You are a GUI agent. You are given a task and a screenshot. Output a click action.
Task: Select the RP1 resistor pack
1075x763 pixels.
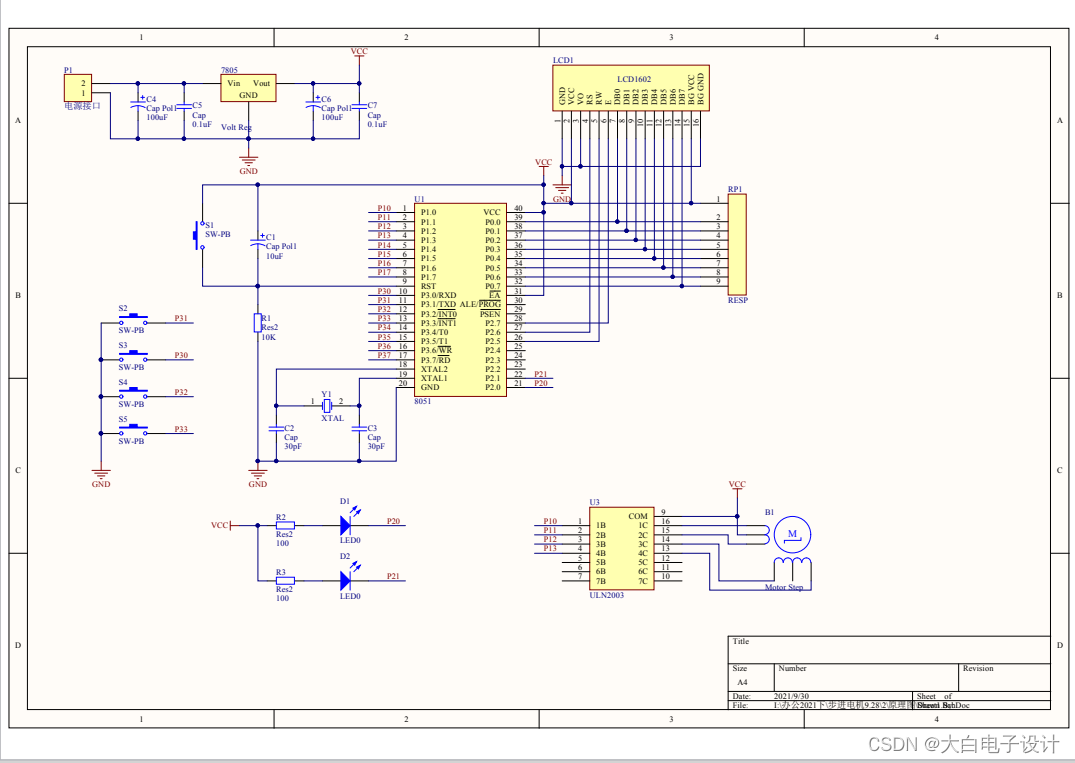click(737, 244)
